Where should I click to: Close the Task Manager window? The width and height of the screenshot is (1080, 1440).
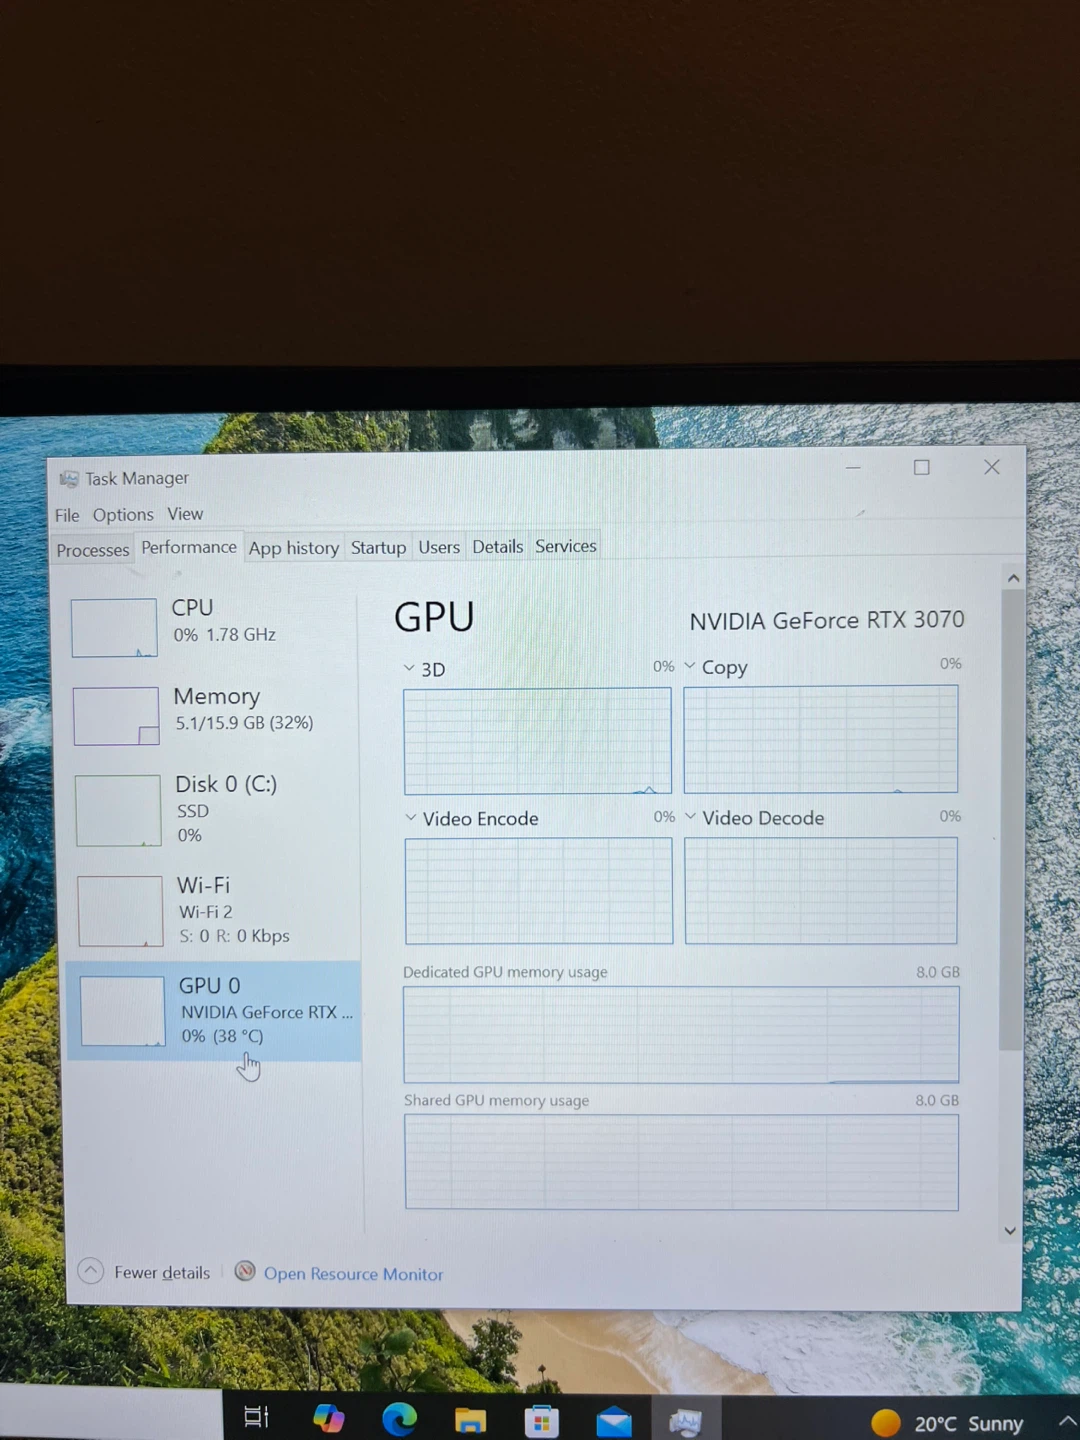pyautogui.click(x=992, y=467)
